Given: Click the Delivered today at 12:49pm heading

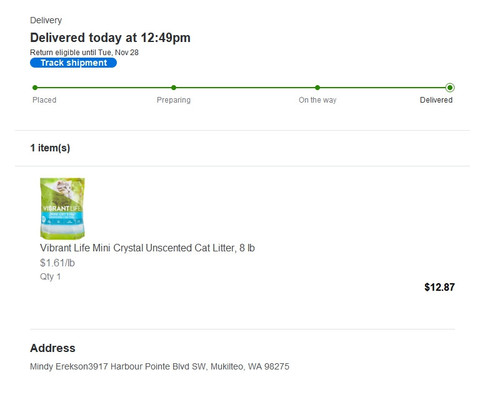Looking at the screenshot, I should (110, 38).
